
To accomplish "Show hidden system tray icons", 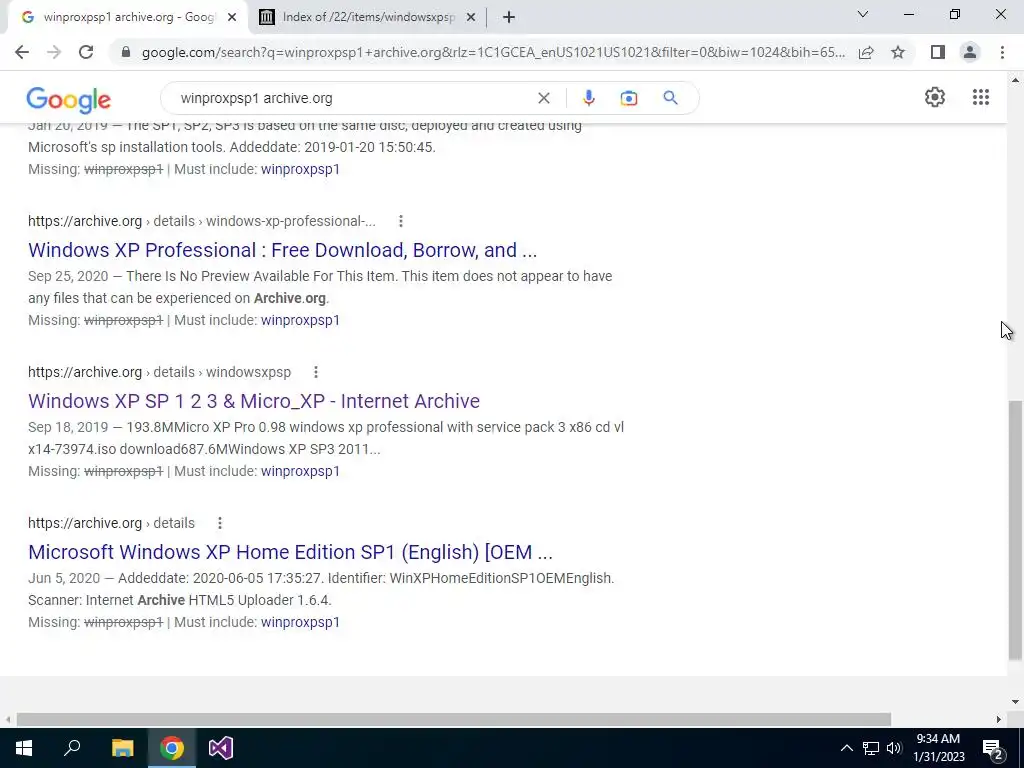I will tap(846, 748).
